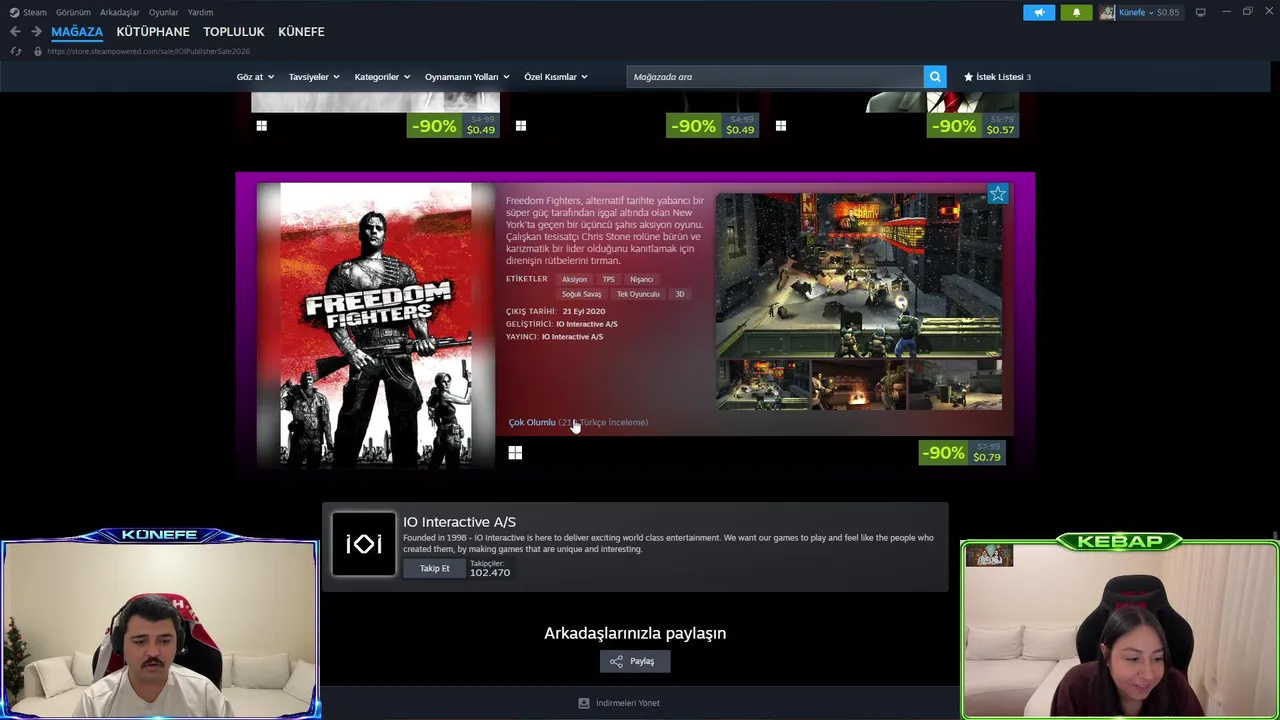Click the -90% $0.57 price in top-right card
The image size is (1280, 720).
coord(972,126)
